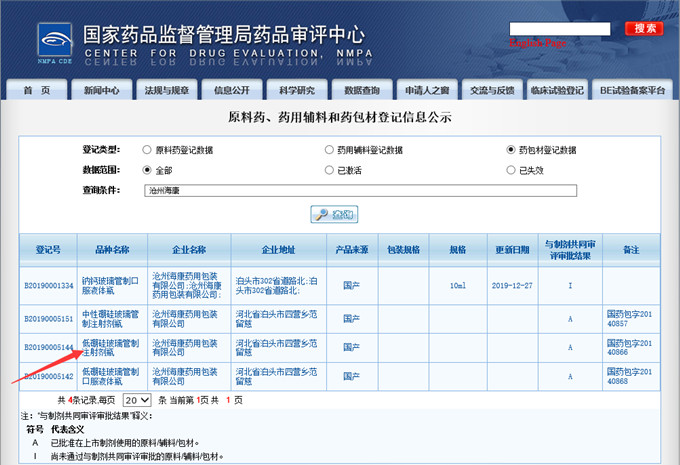This screenshot has width=680, height=465.
Task: Select the 已失效 data range option
Action: (x=510, y=169)
